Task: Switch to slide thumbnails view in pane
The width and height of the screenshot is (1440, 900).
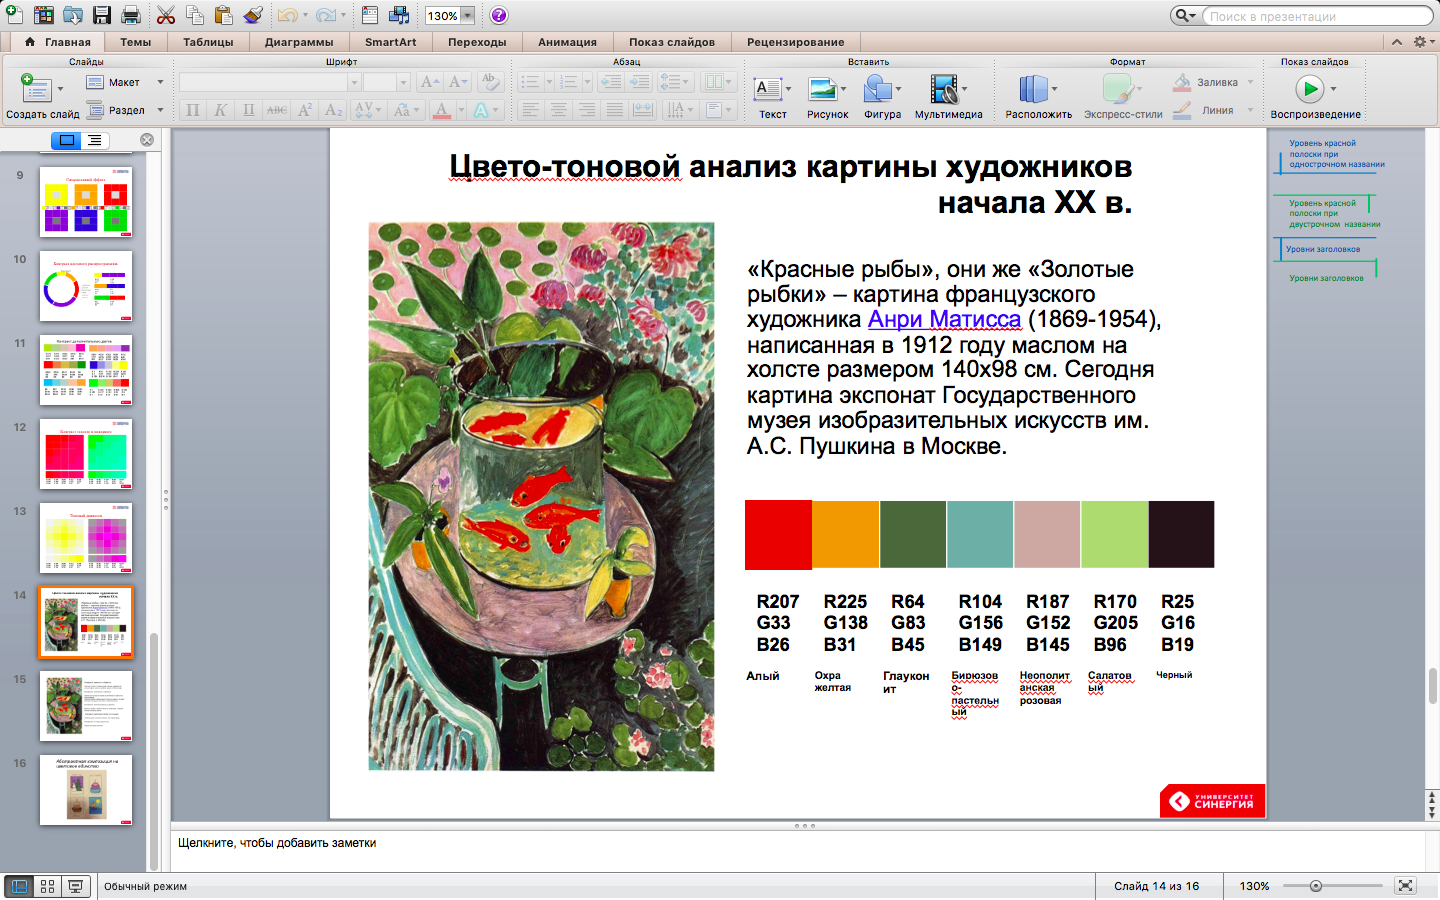Action: [x=67, y=140]
